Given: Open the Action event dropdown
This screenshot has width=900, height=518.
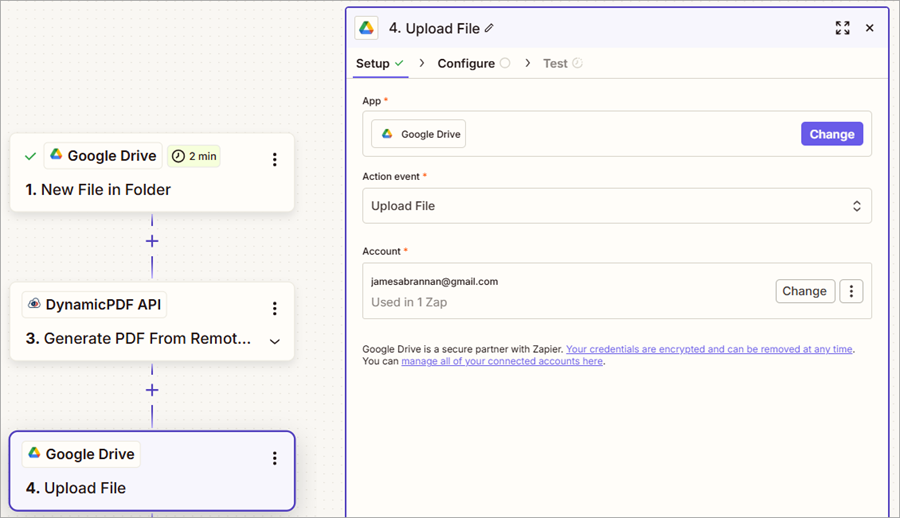Looking at the screenshot, I should (616, 206).
